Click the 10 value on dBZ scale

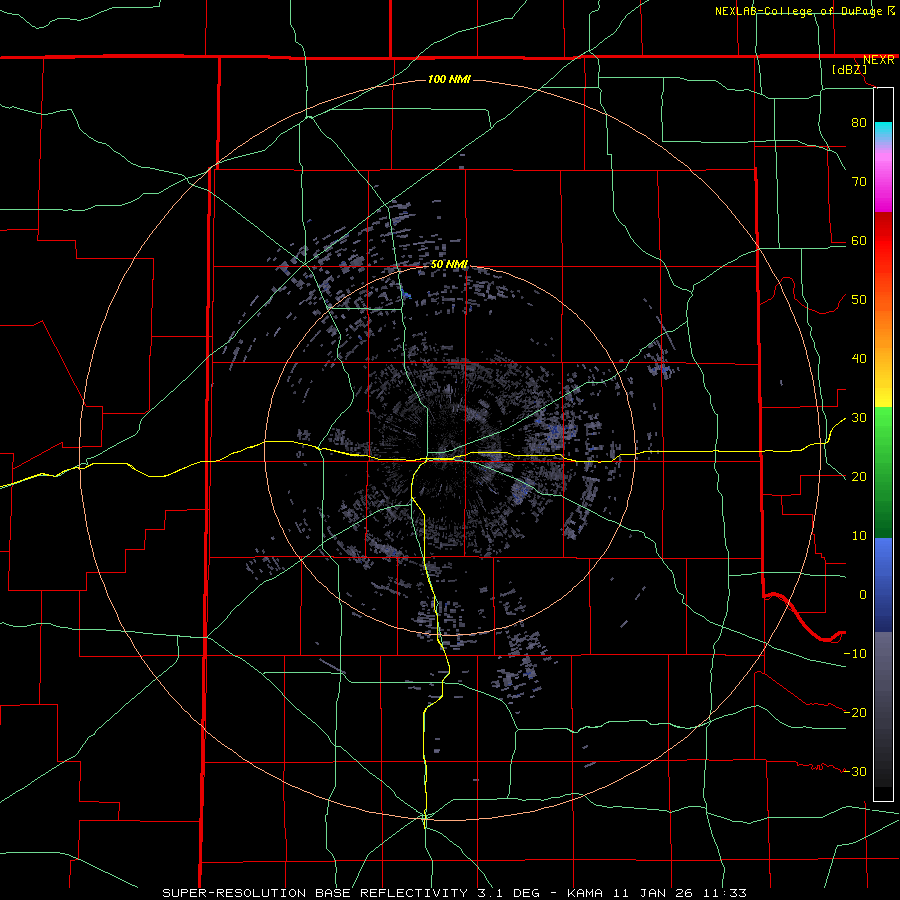[x=859, y=536]
